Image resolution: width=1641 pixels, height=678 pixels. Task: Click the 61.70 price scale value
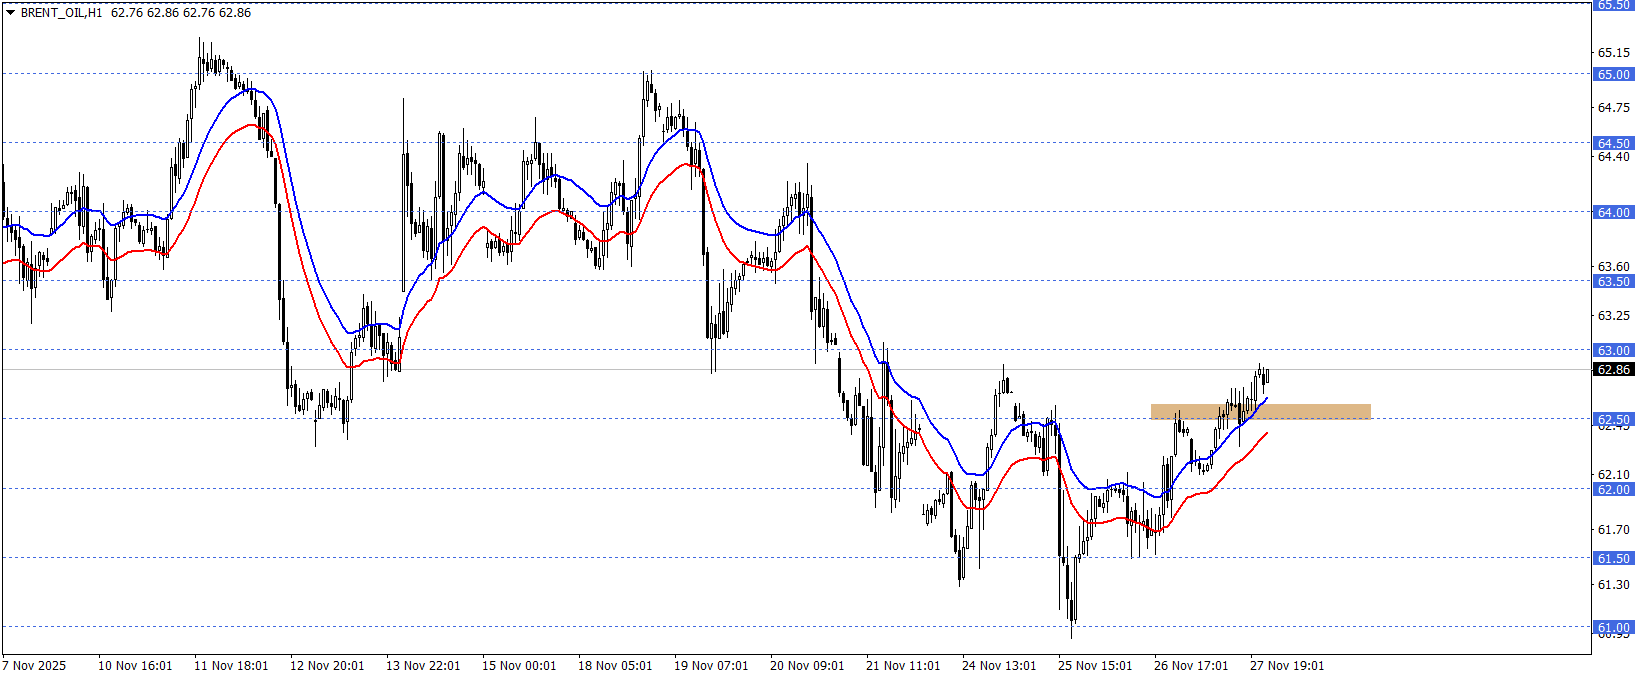click(x=1613, y=529)
